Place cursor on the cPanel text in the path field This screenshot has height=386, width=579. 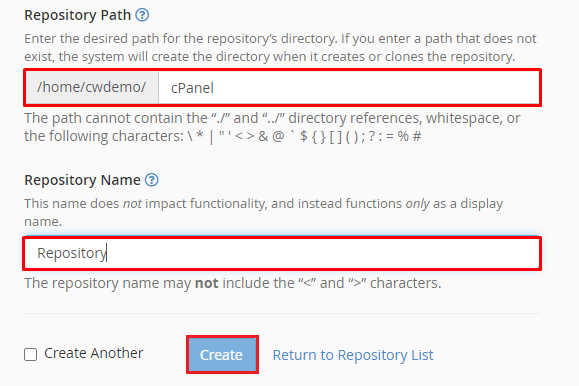point(192,88)
